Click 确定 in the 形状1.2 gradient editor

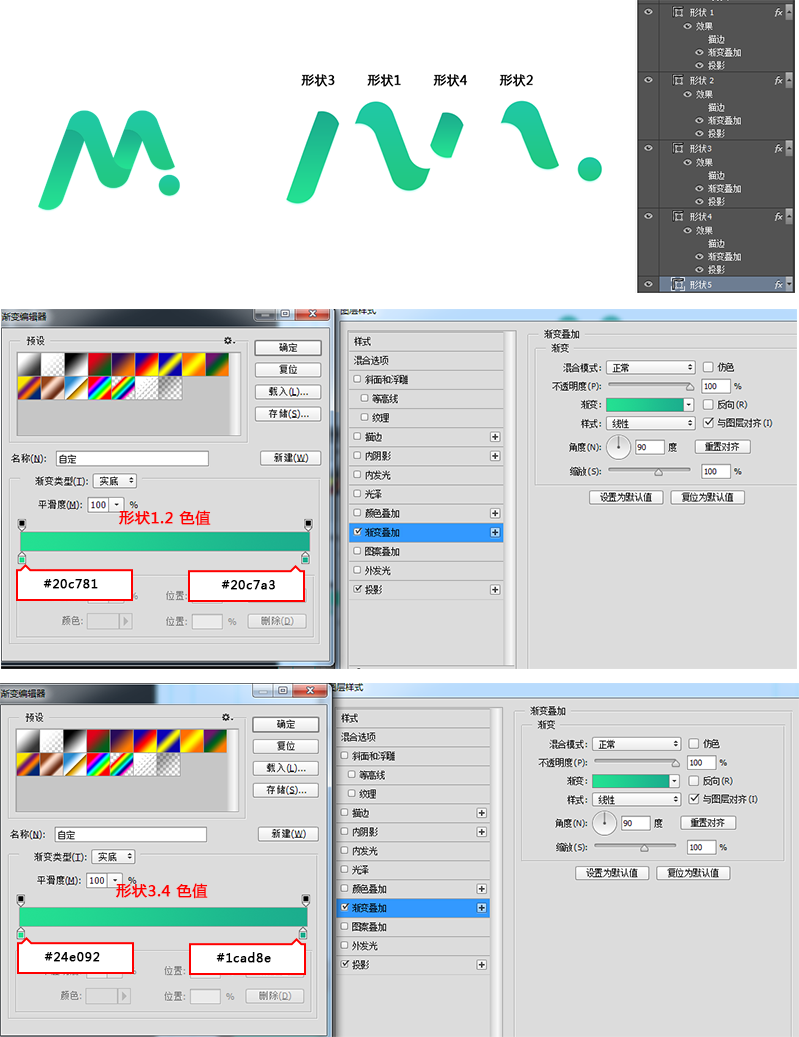click(288, 347)
